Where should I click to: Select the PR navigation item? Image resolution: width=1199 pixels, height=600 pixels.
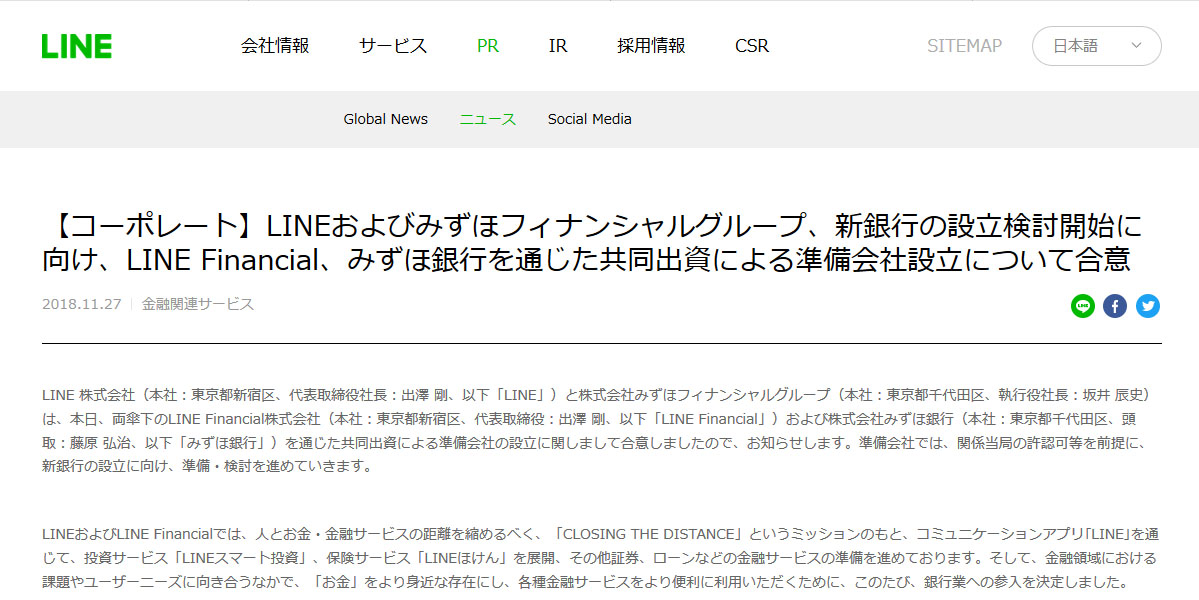488,46
